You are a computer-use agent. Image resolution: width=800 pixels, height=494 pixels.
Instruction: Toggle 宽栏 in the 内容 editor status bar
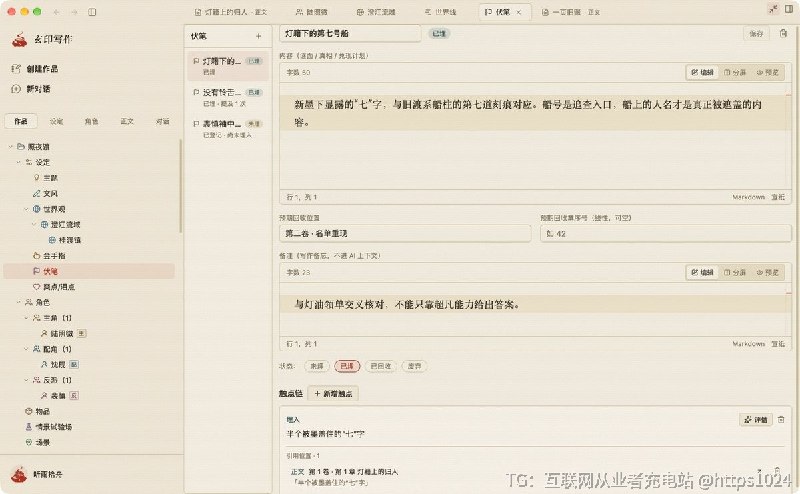tap(778, 197)
